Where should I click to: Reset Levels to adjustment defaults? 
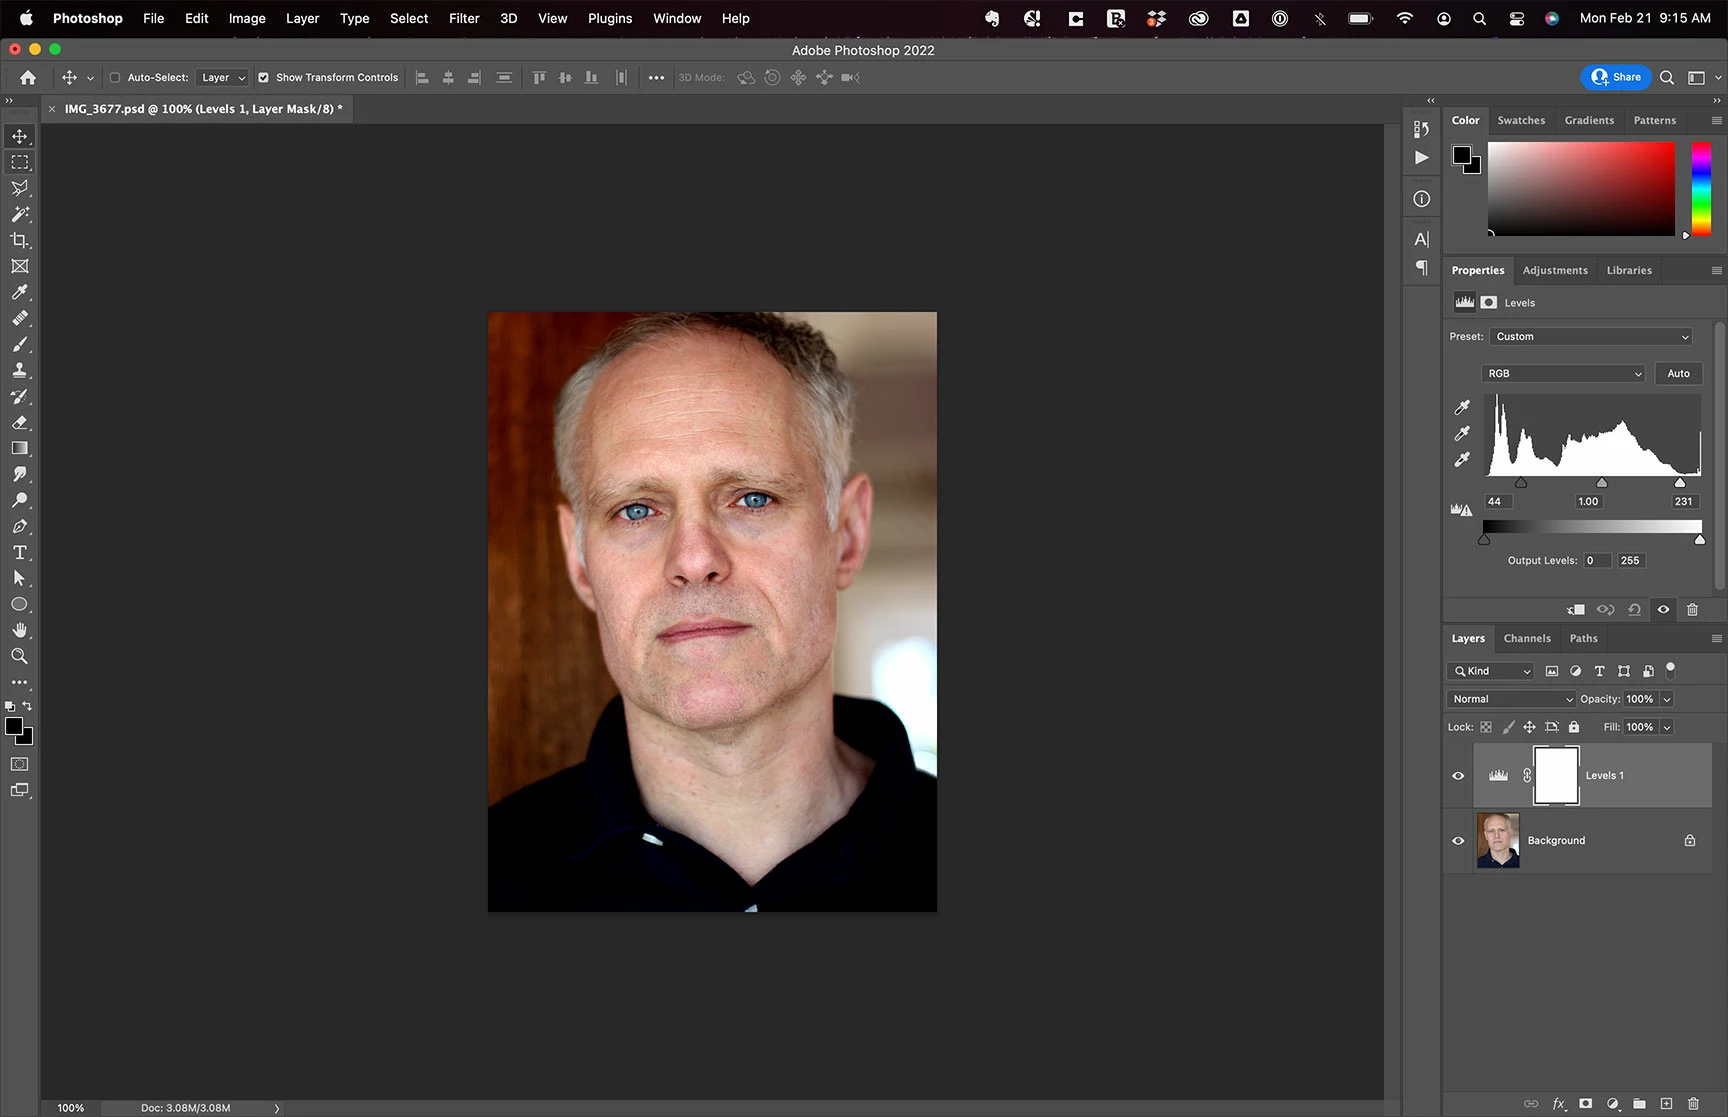1634,609
